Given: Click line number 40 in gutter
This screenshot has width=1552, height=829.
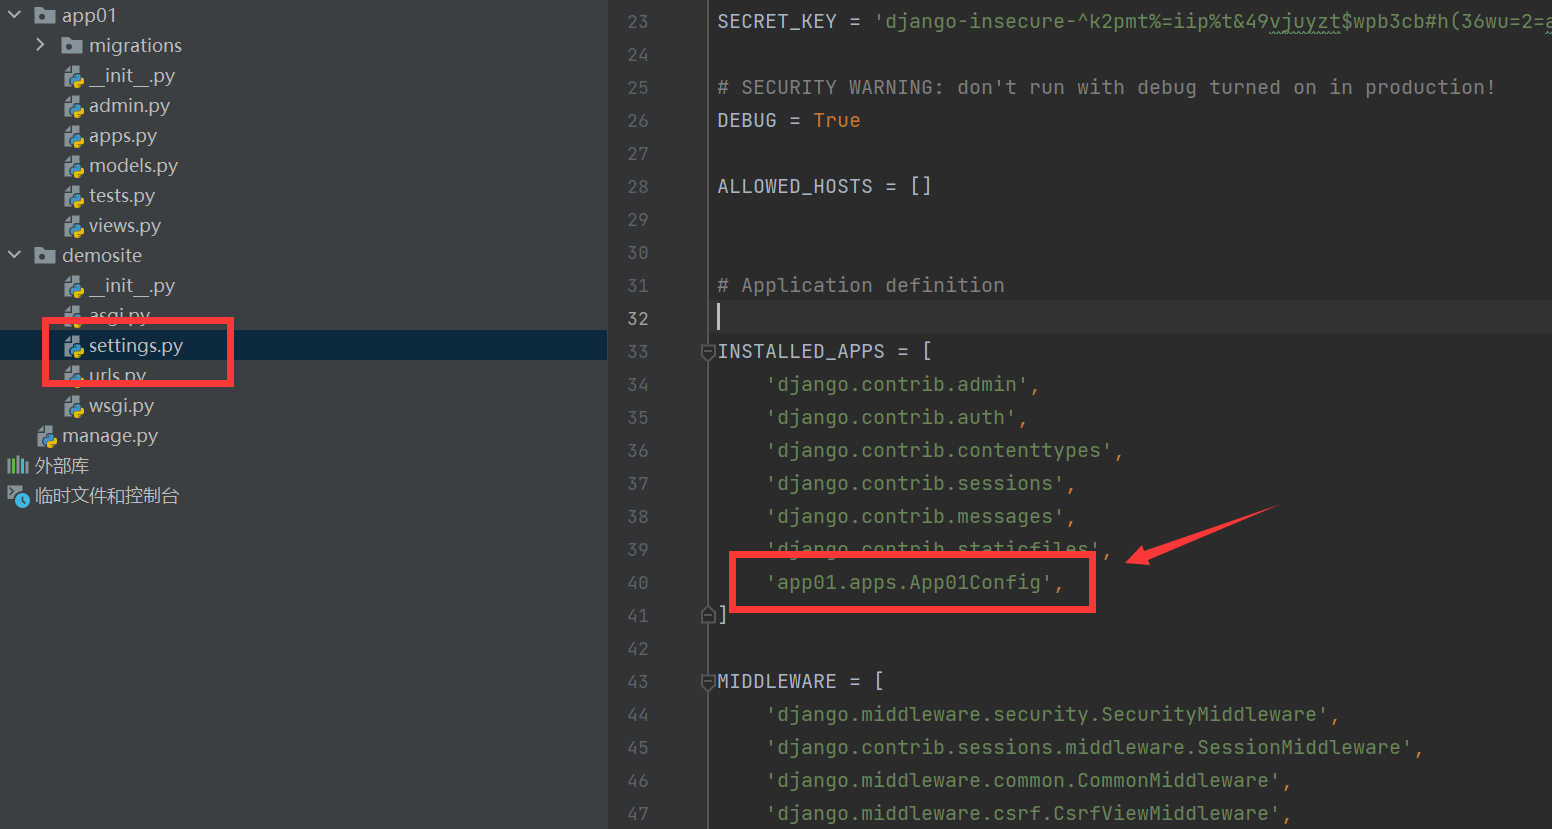Looking at the screenshot, I should (x=638, y=582).
